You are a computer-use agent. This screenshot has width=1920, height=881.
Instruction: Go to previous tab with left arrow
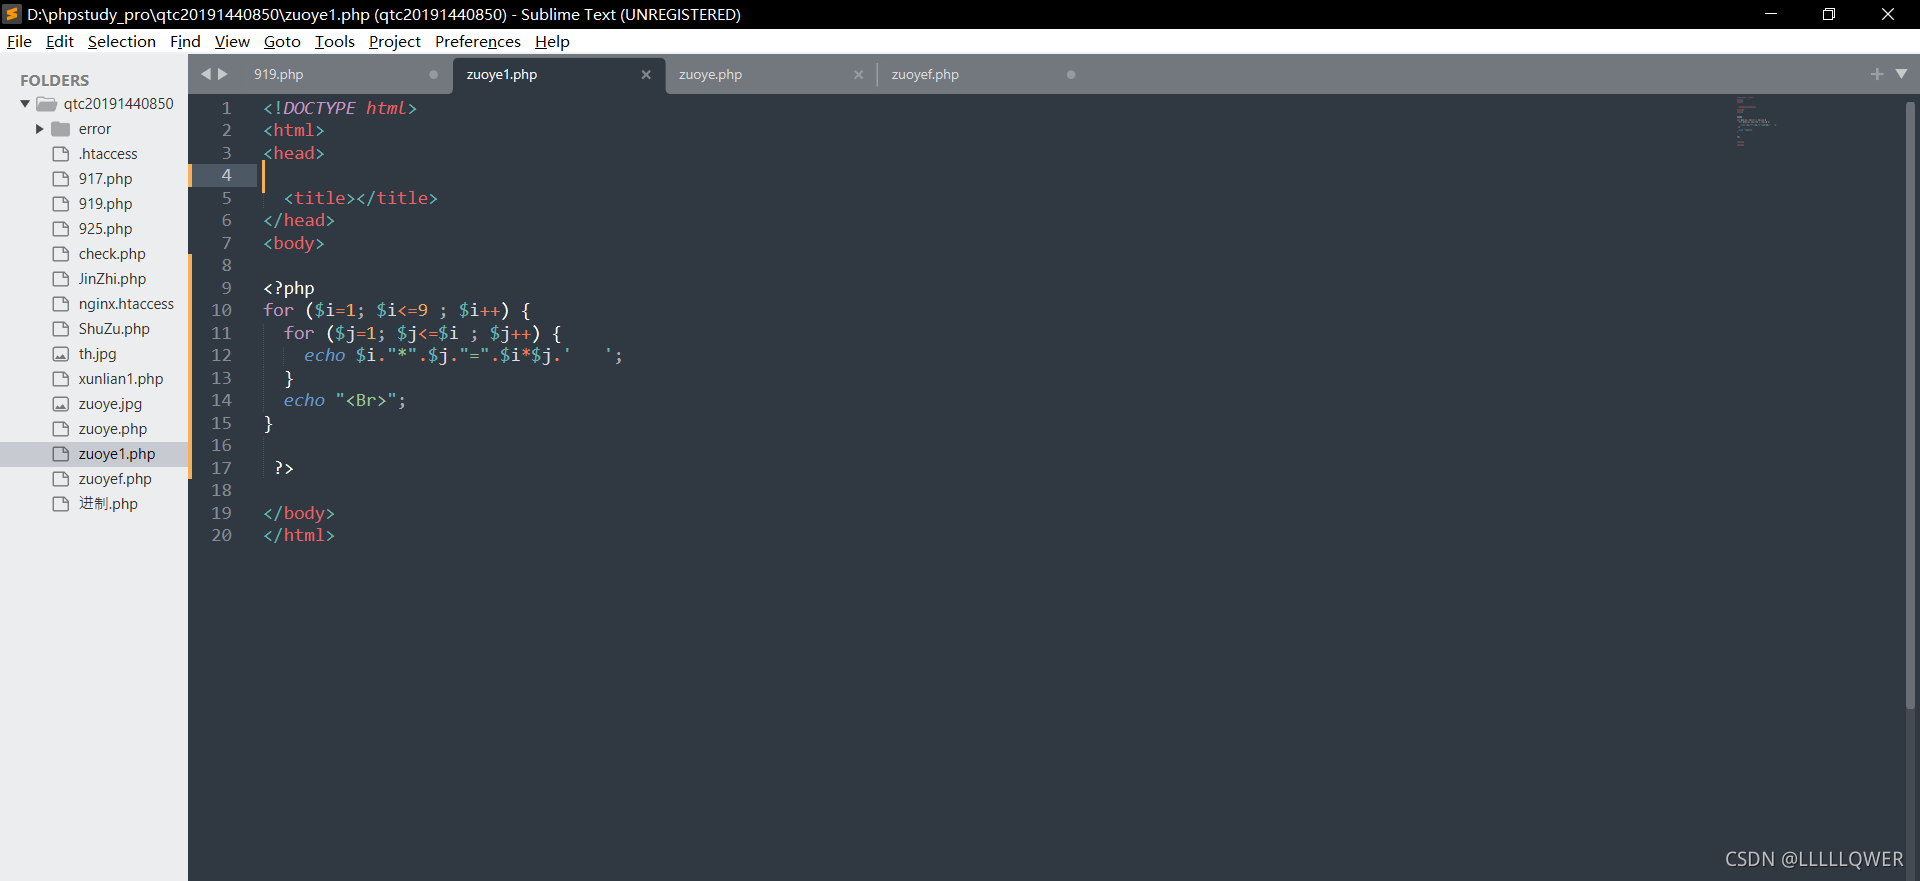point(206,74)
